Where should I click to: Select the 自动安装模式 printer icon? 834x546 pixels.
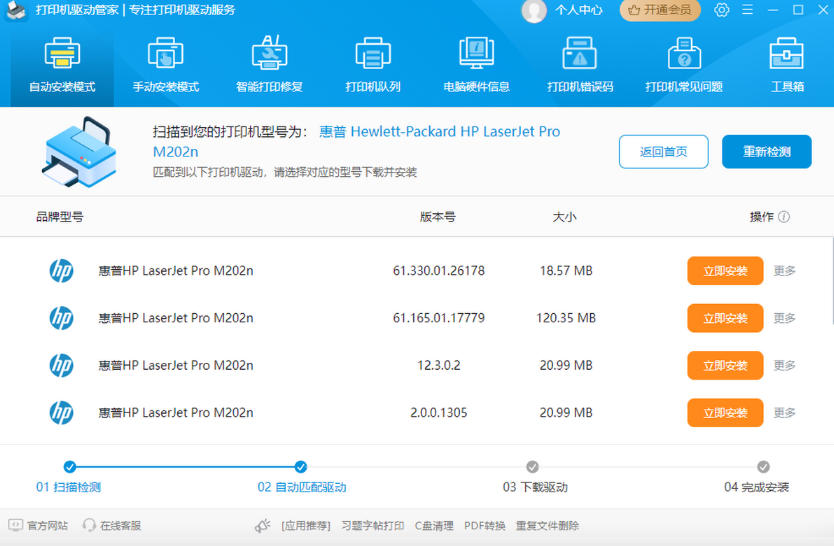tap(62, 53)
